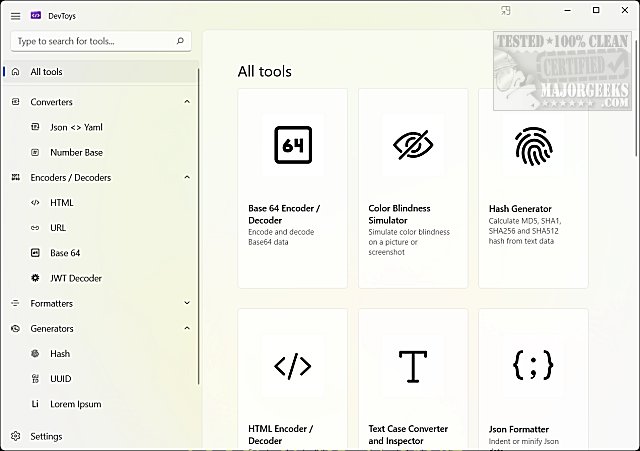This screenshot has height=451, width=640.
Task: Collapse the Generators section chevron
Action: click(x=187, y=329)
